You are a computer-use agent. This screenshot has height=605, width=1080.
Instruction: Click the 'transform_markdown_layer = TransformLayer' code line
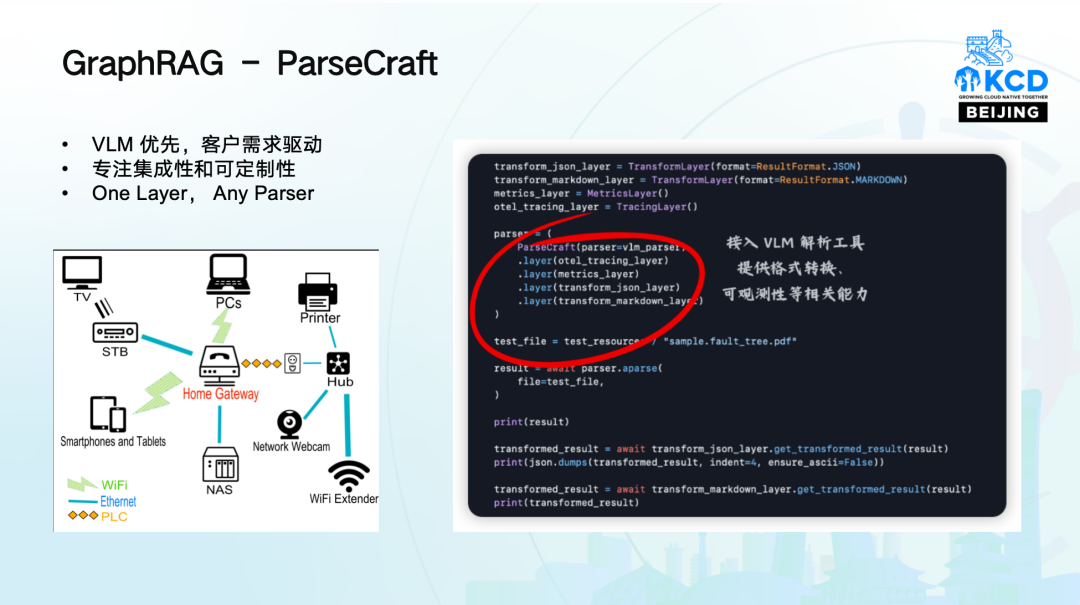[x=700, y=180]
